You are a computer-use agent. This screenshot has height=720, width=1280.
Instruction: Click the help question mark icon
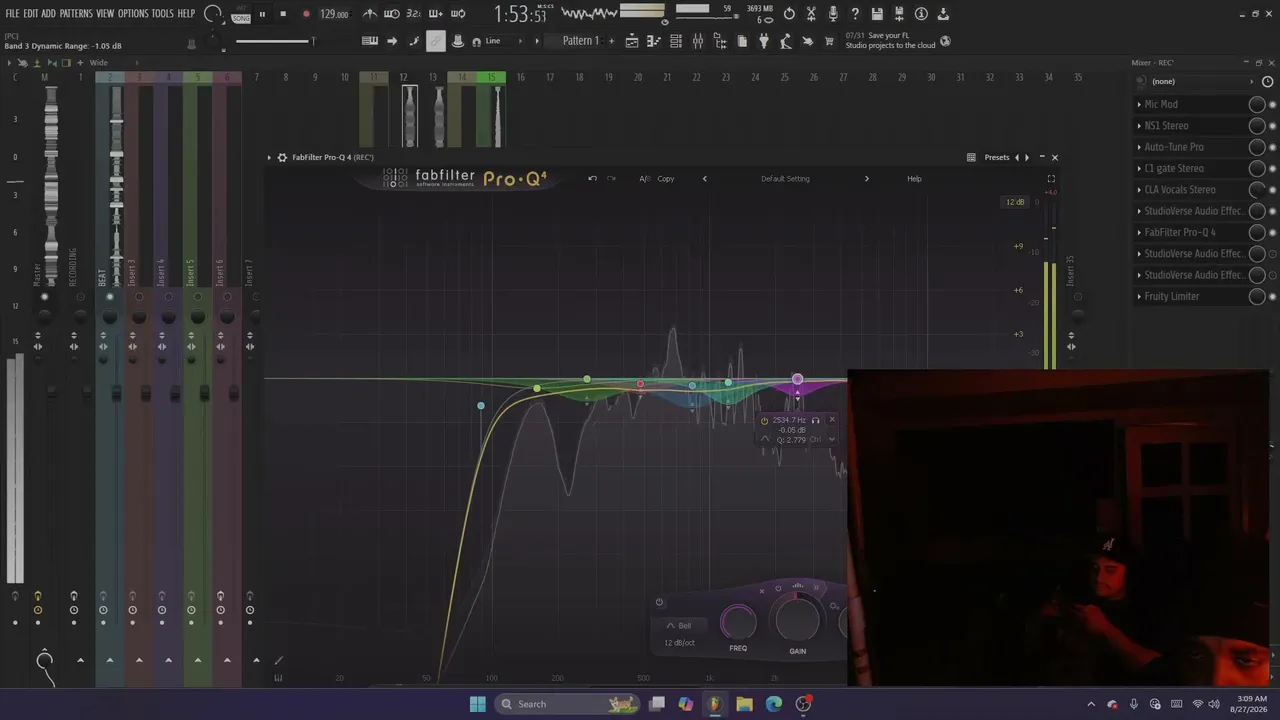click(x=855, y=14)
